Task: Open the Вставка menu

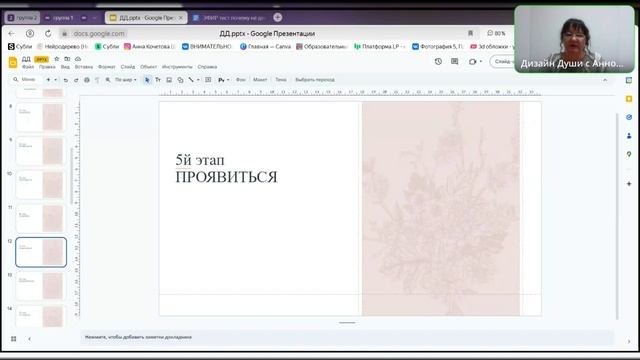Action: tap(84, 67)
